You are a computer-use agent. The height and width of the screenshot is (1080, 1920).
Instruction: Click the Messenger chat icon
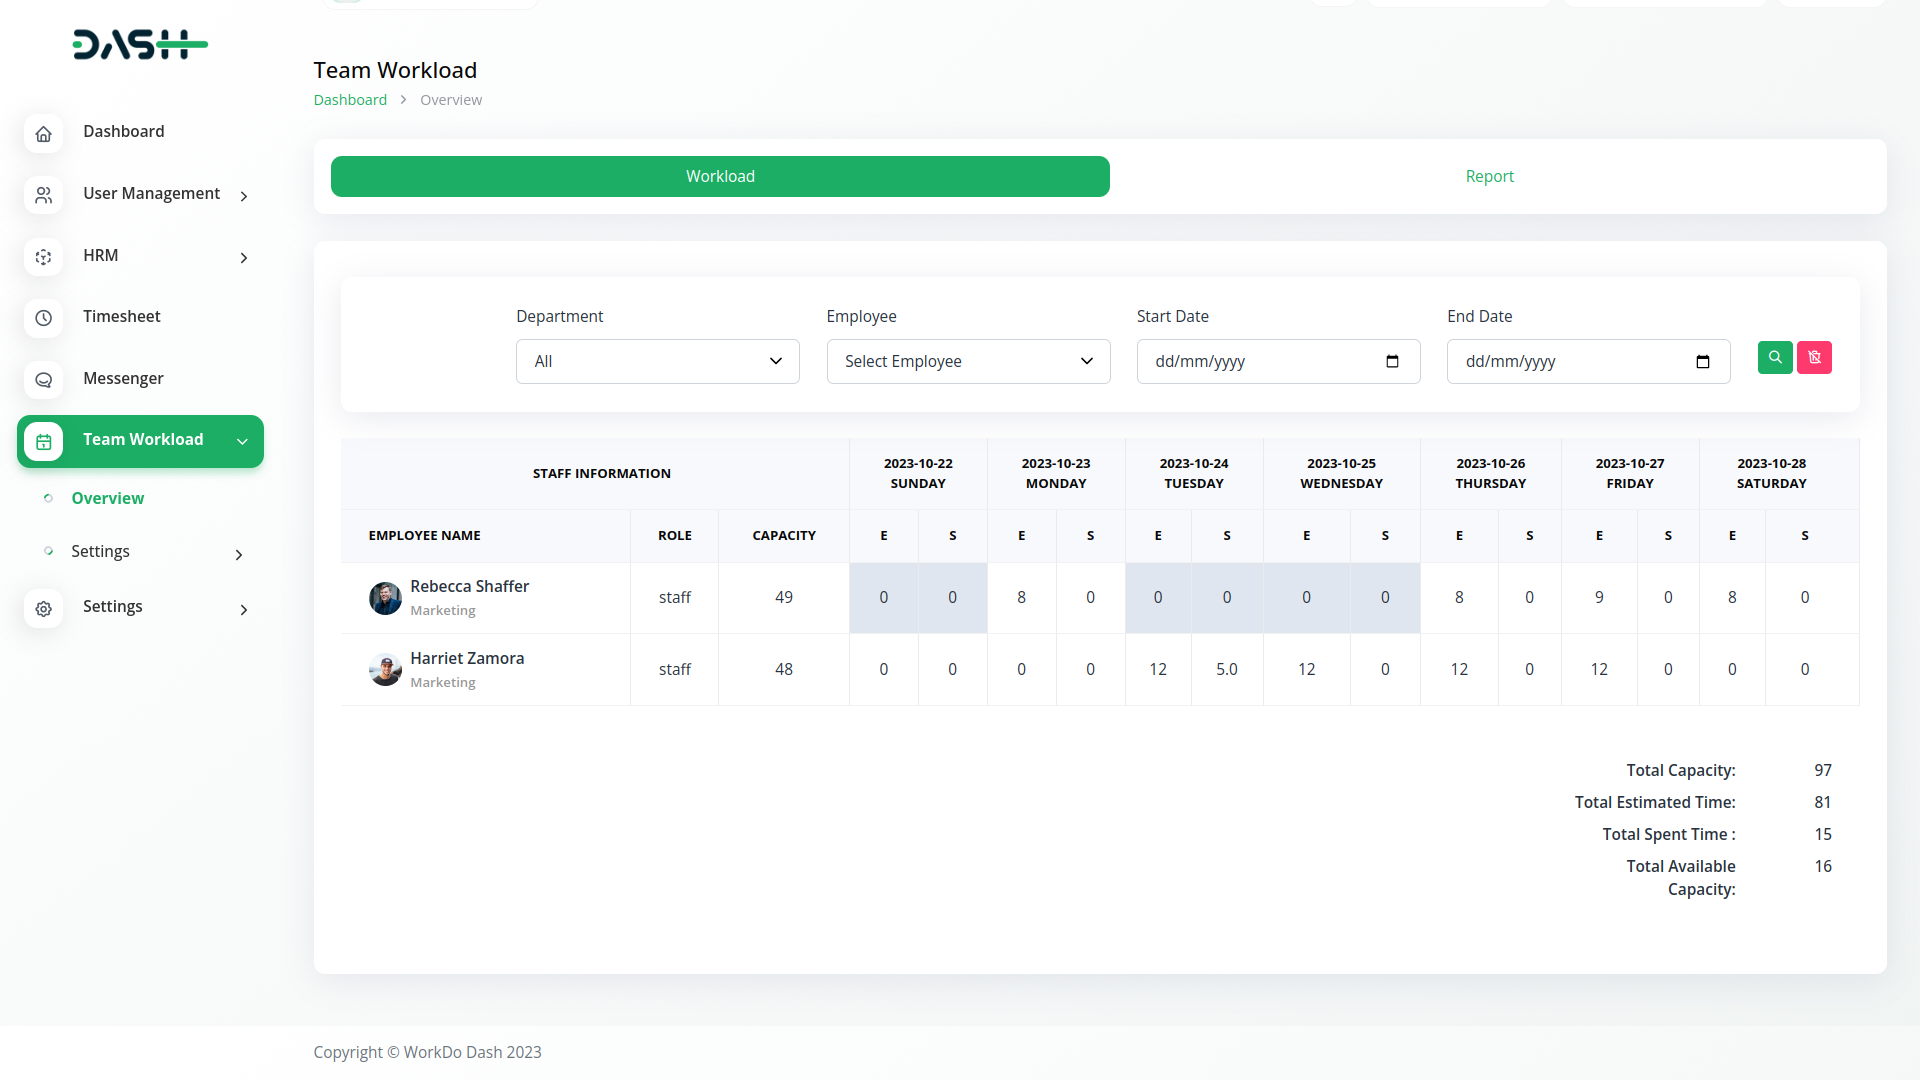tap(43, 380)
